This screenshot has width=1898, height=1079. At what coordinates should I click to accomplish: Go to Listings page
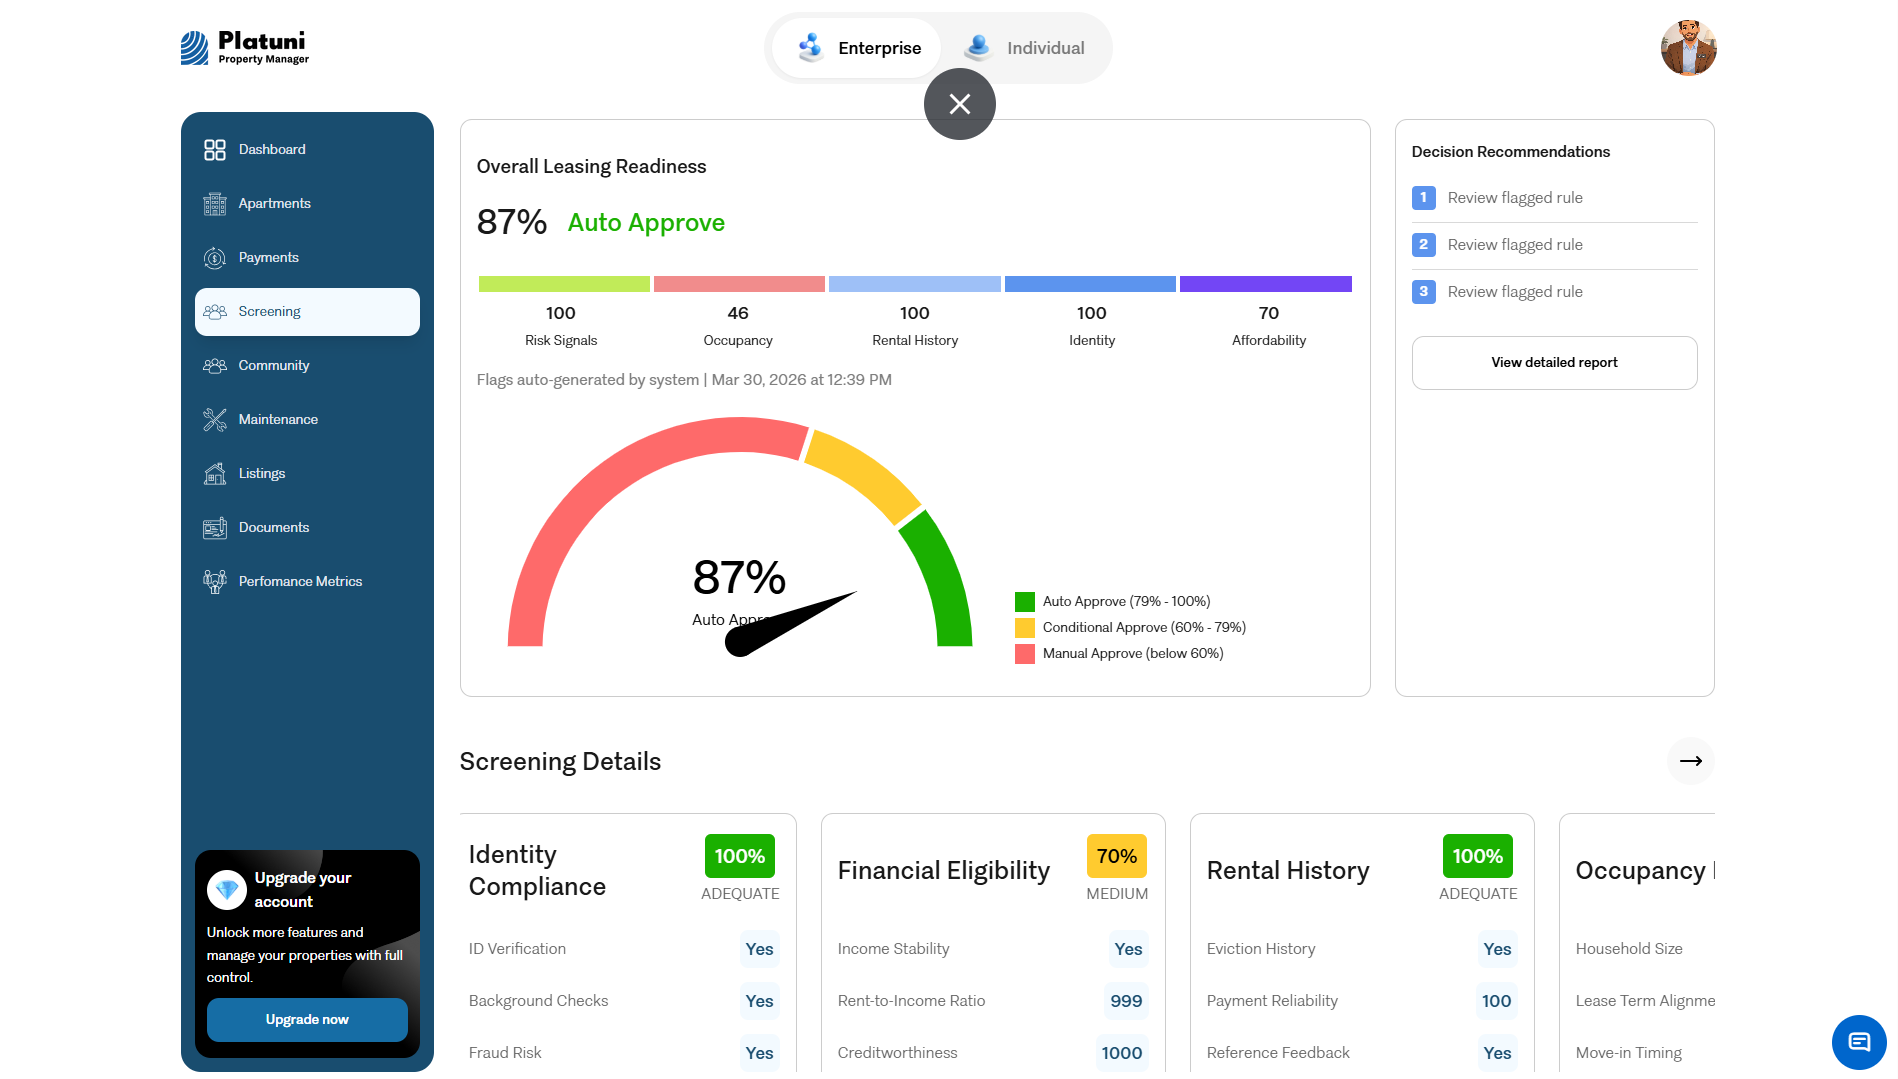click(x=307, y=474)
